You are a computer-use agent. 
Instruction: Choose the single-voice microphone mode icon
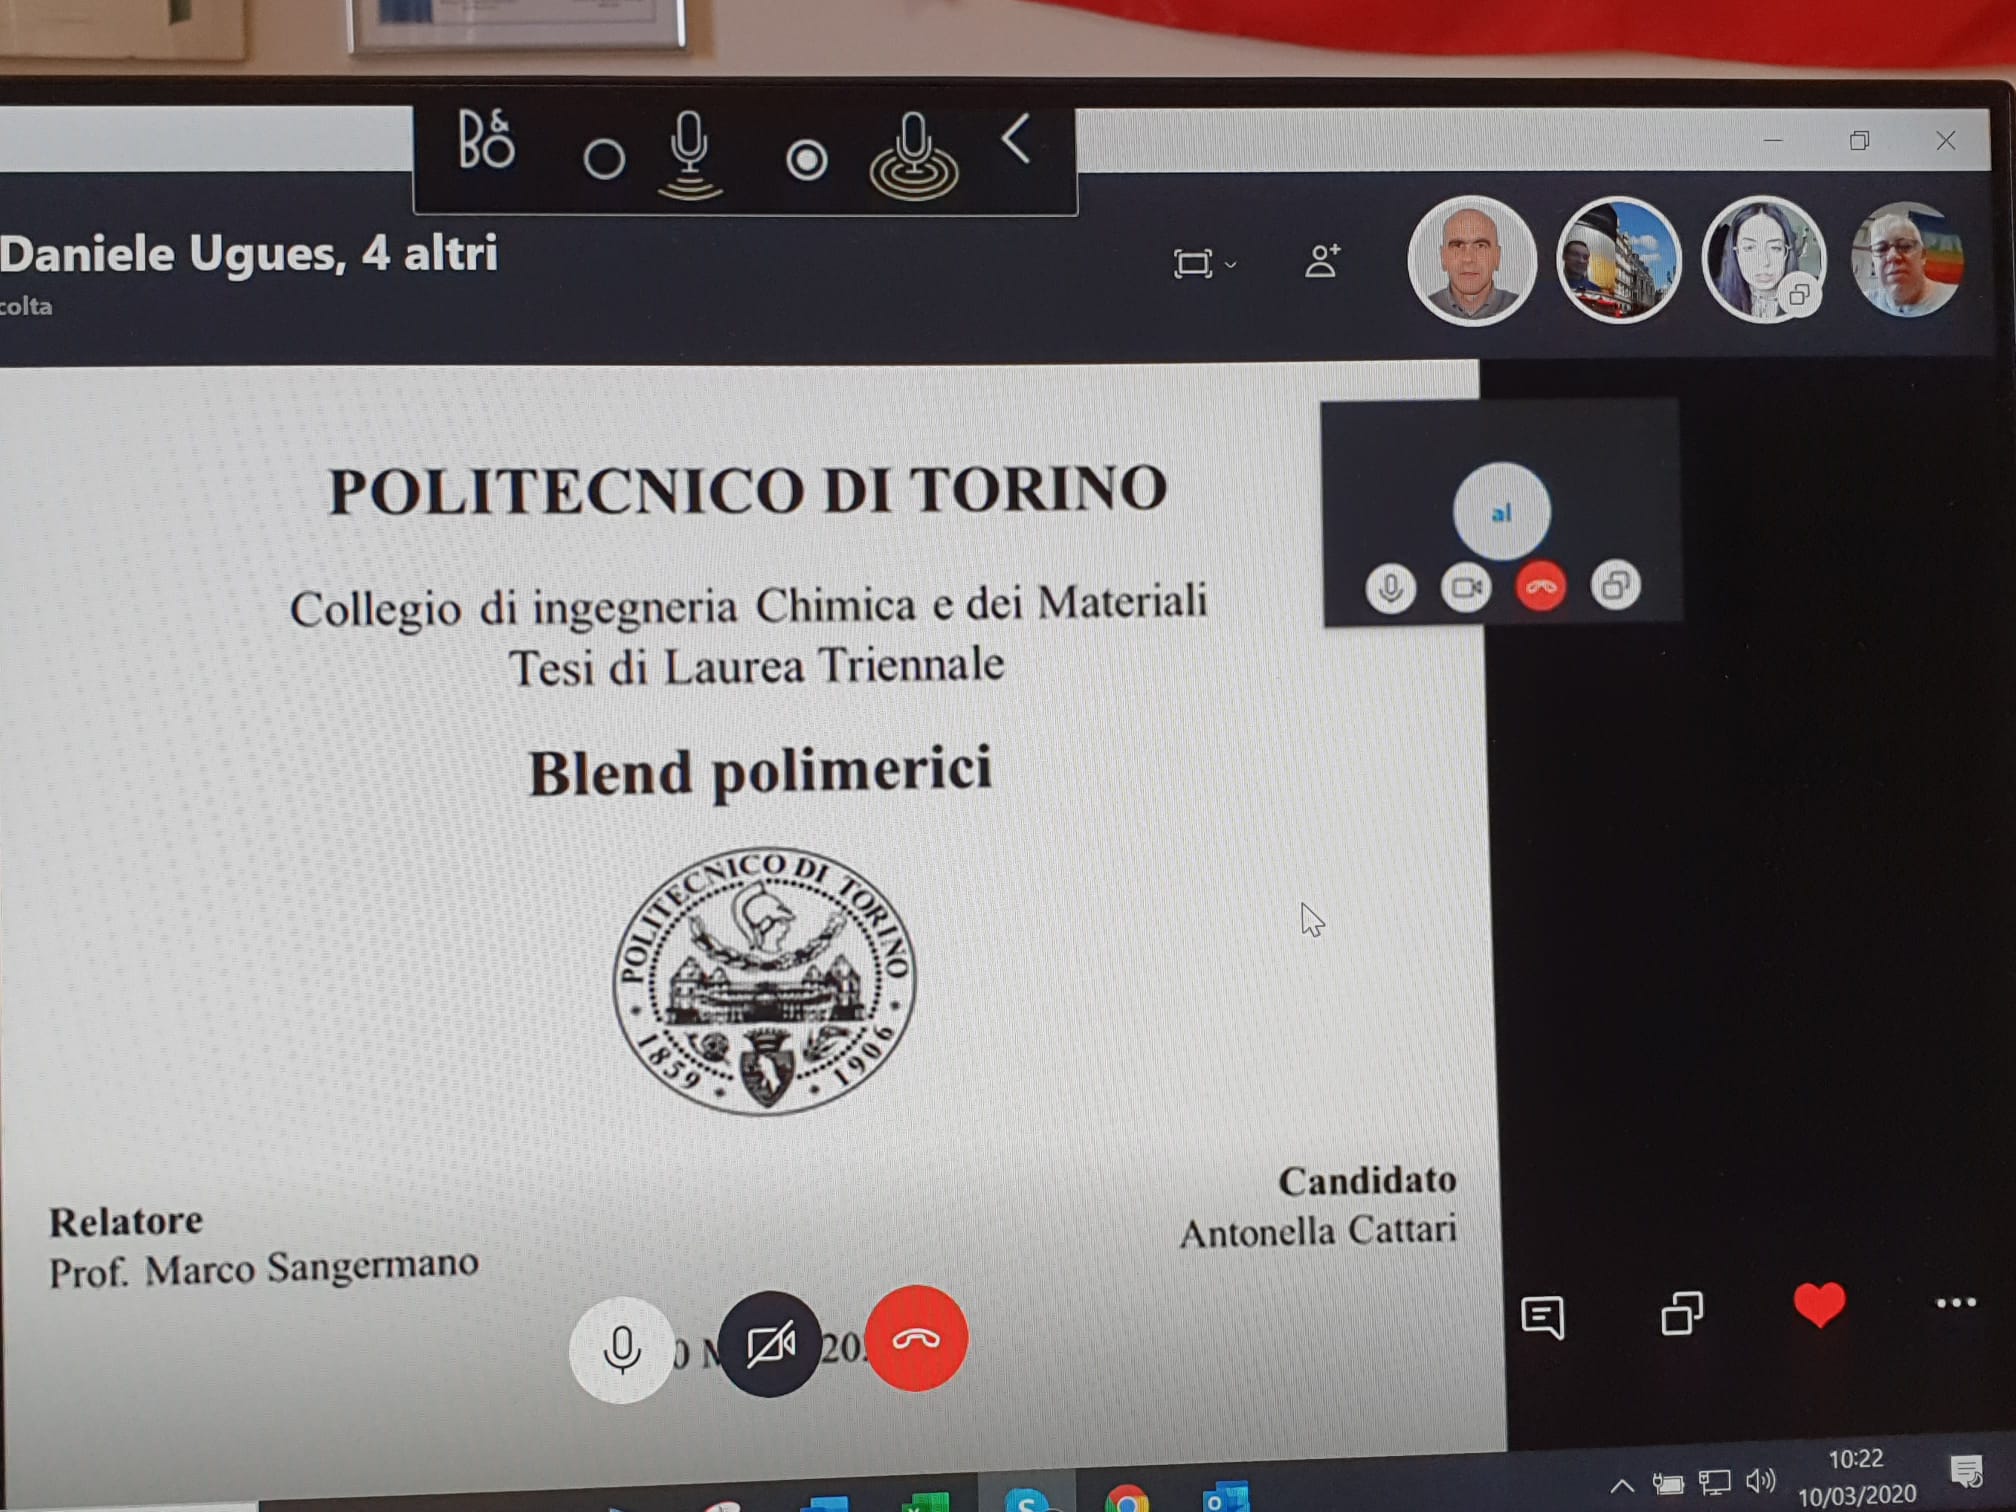690,155
